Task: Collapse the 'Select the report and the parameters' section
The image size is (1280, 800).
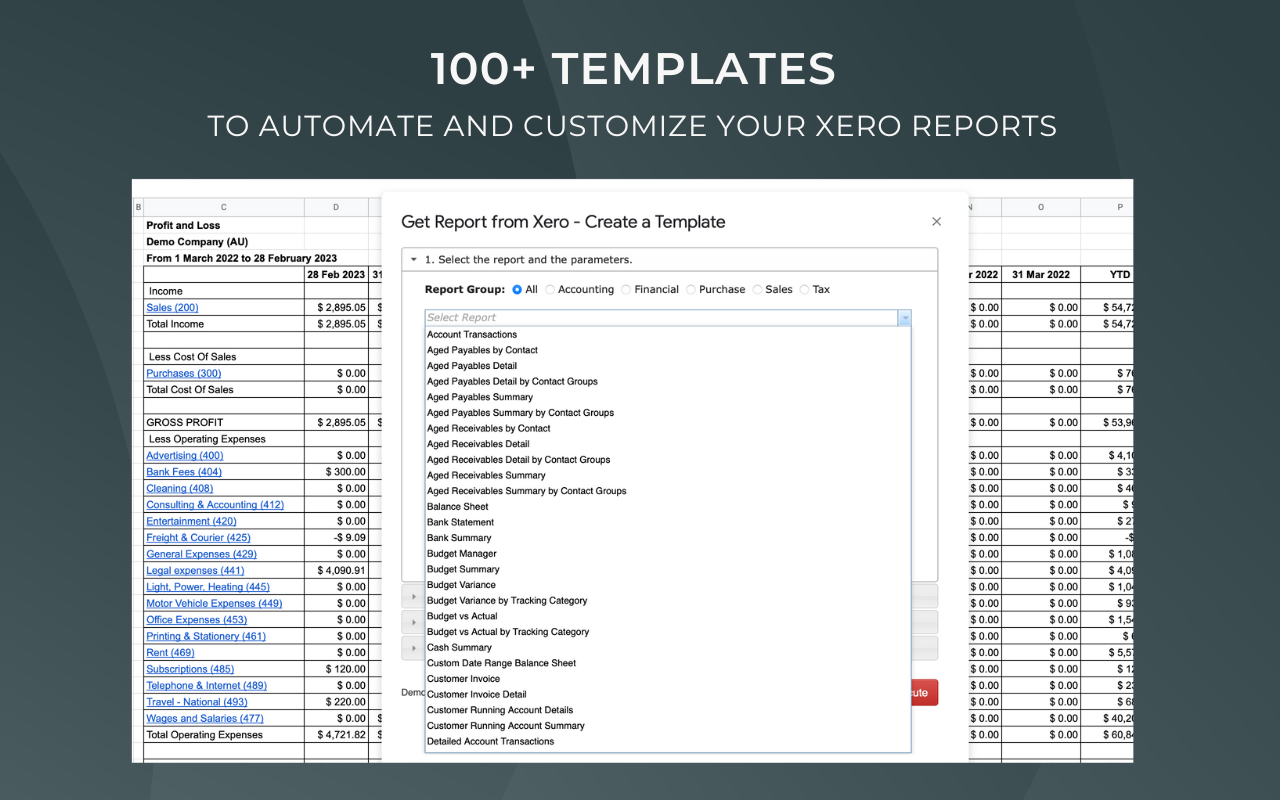Action: [x=414, y=260]
